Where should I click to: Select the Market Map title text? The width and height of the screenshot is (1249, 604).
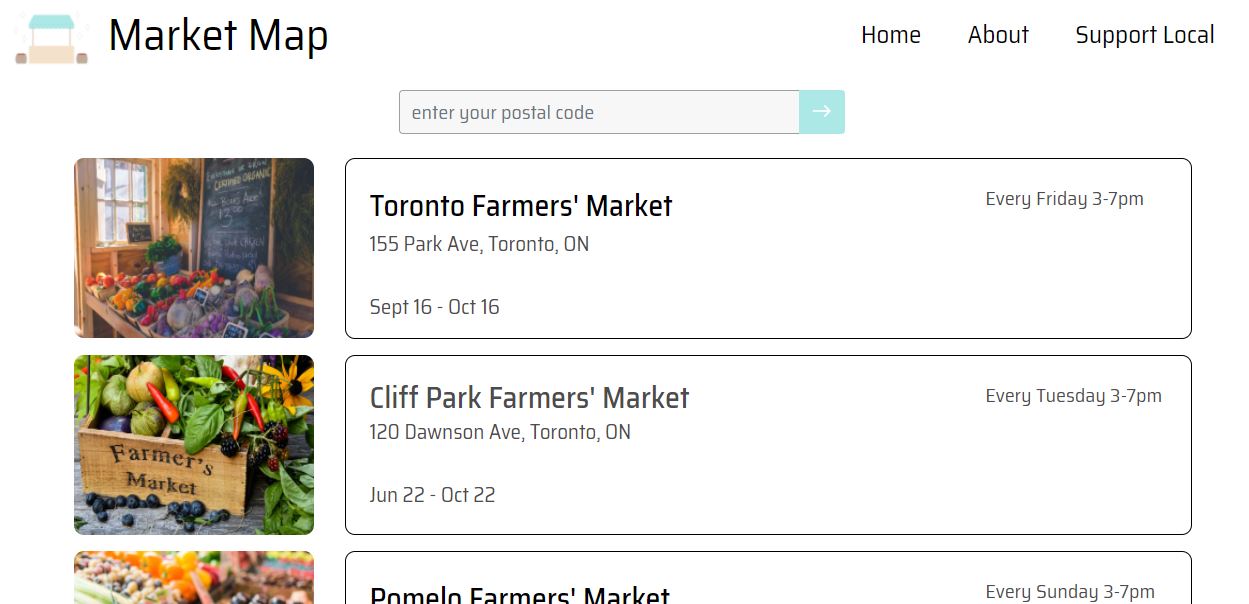220,36
